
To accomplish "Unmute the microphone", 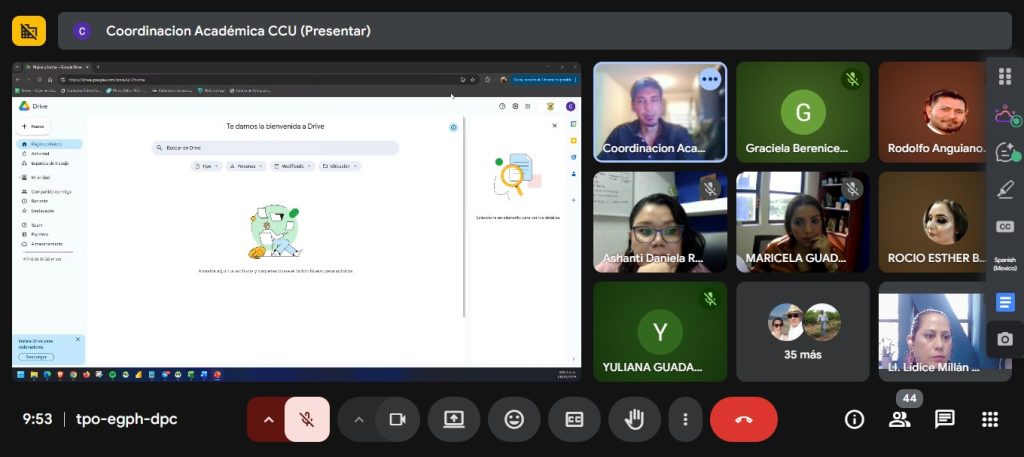I will tap(307, 419).
